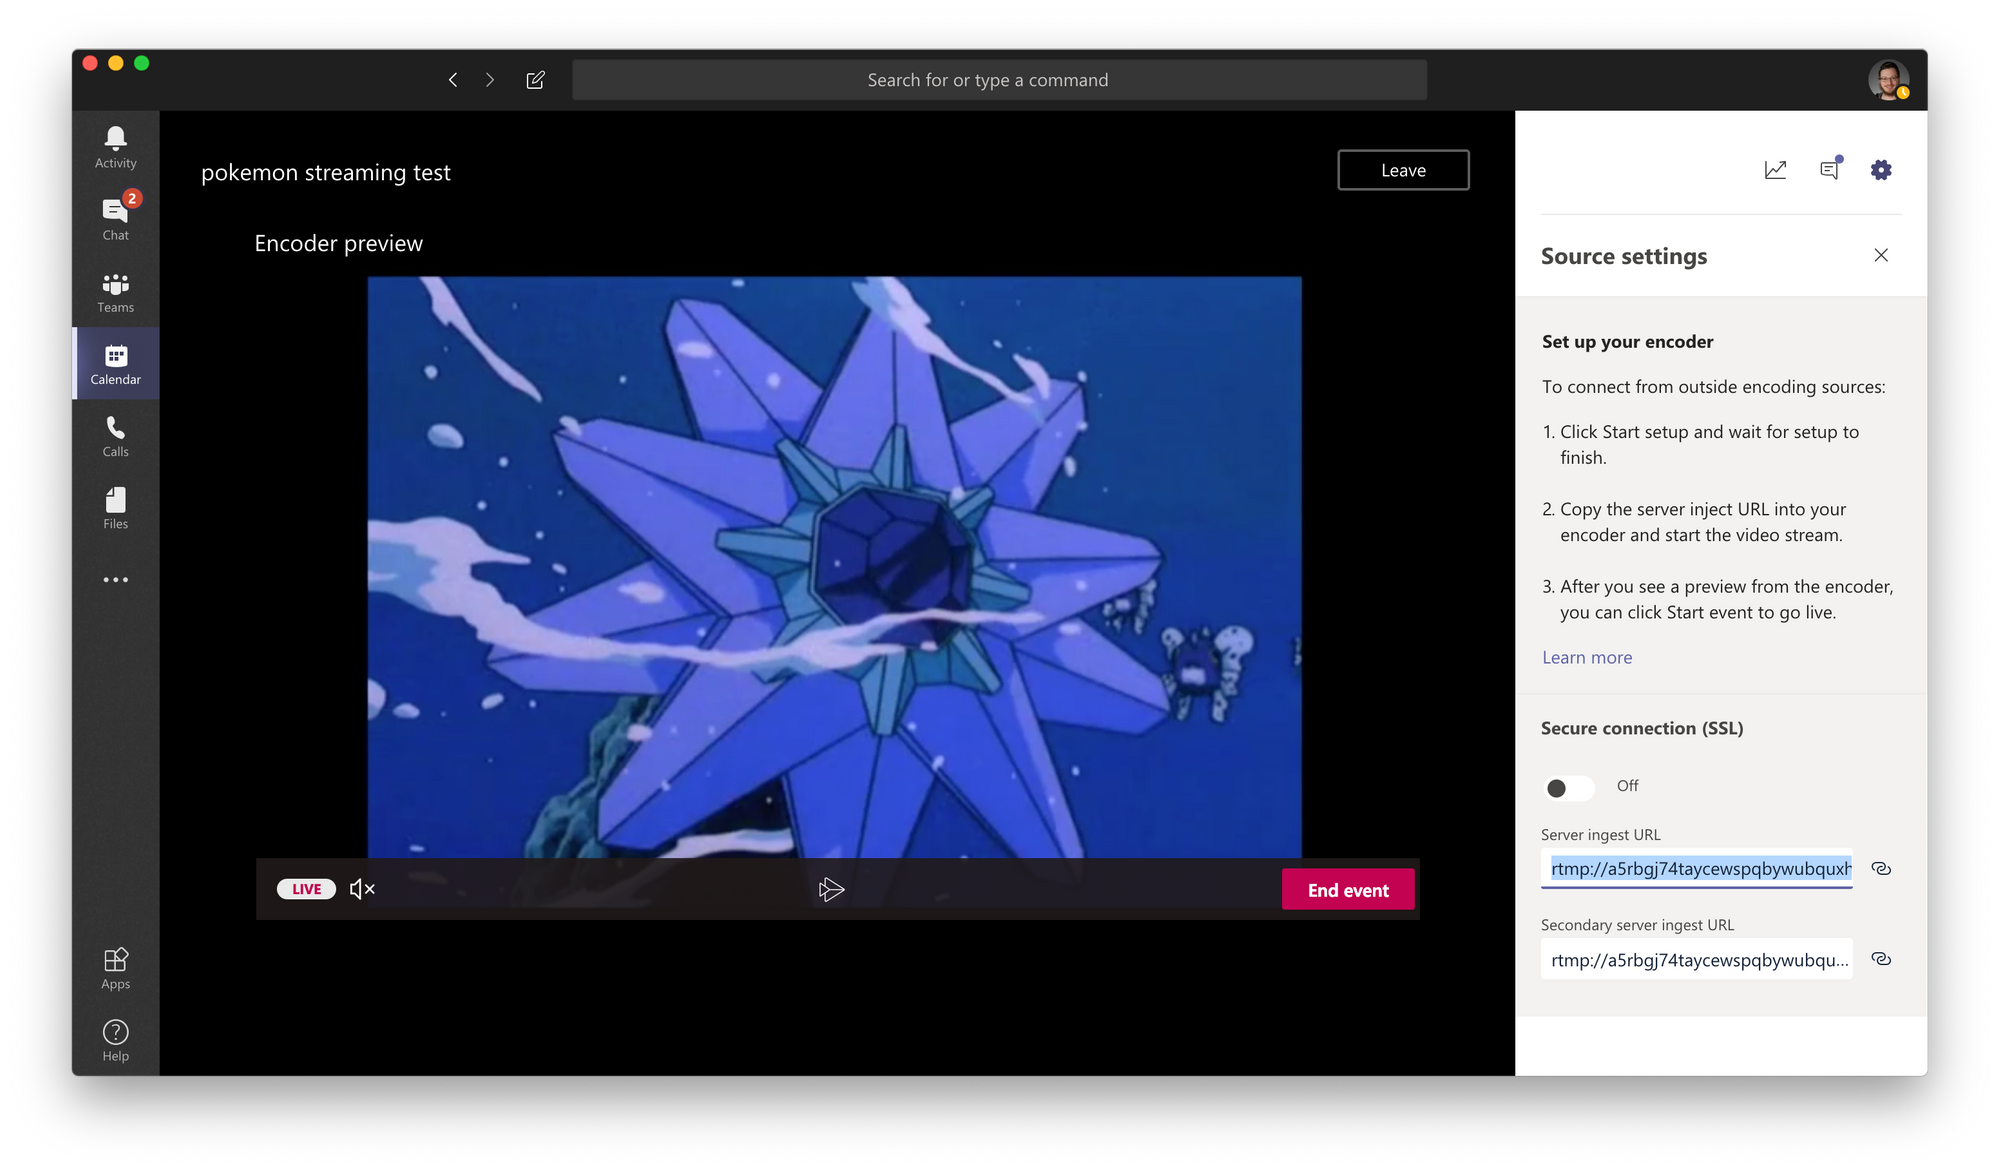Select the Server ingest URL field
Image resolution: width=2000 pixels, height=1171 pixels.
[1696, 868]
